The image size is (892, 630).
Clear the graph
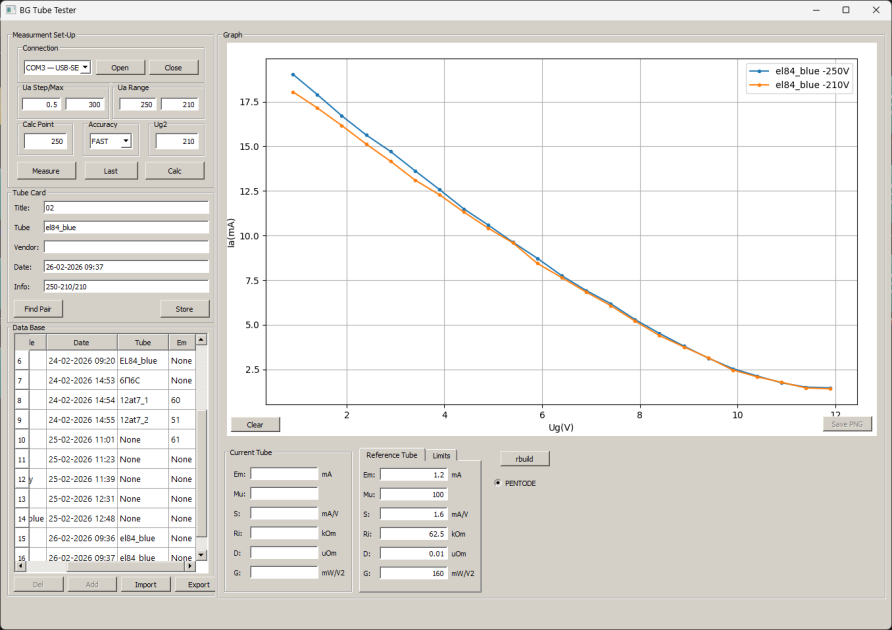(255, 425)
